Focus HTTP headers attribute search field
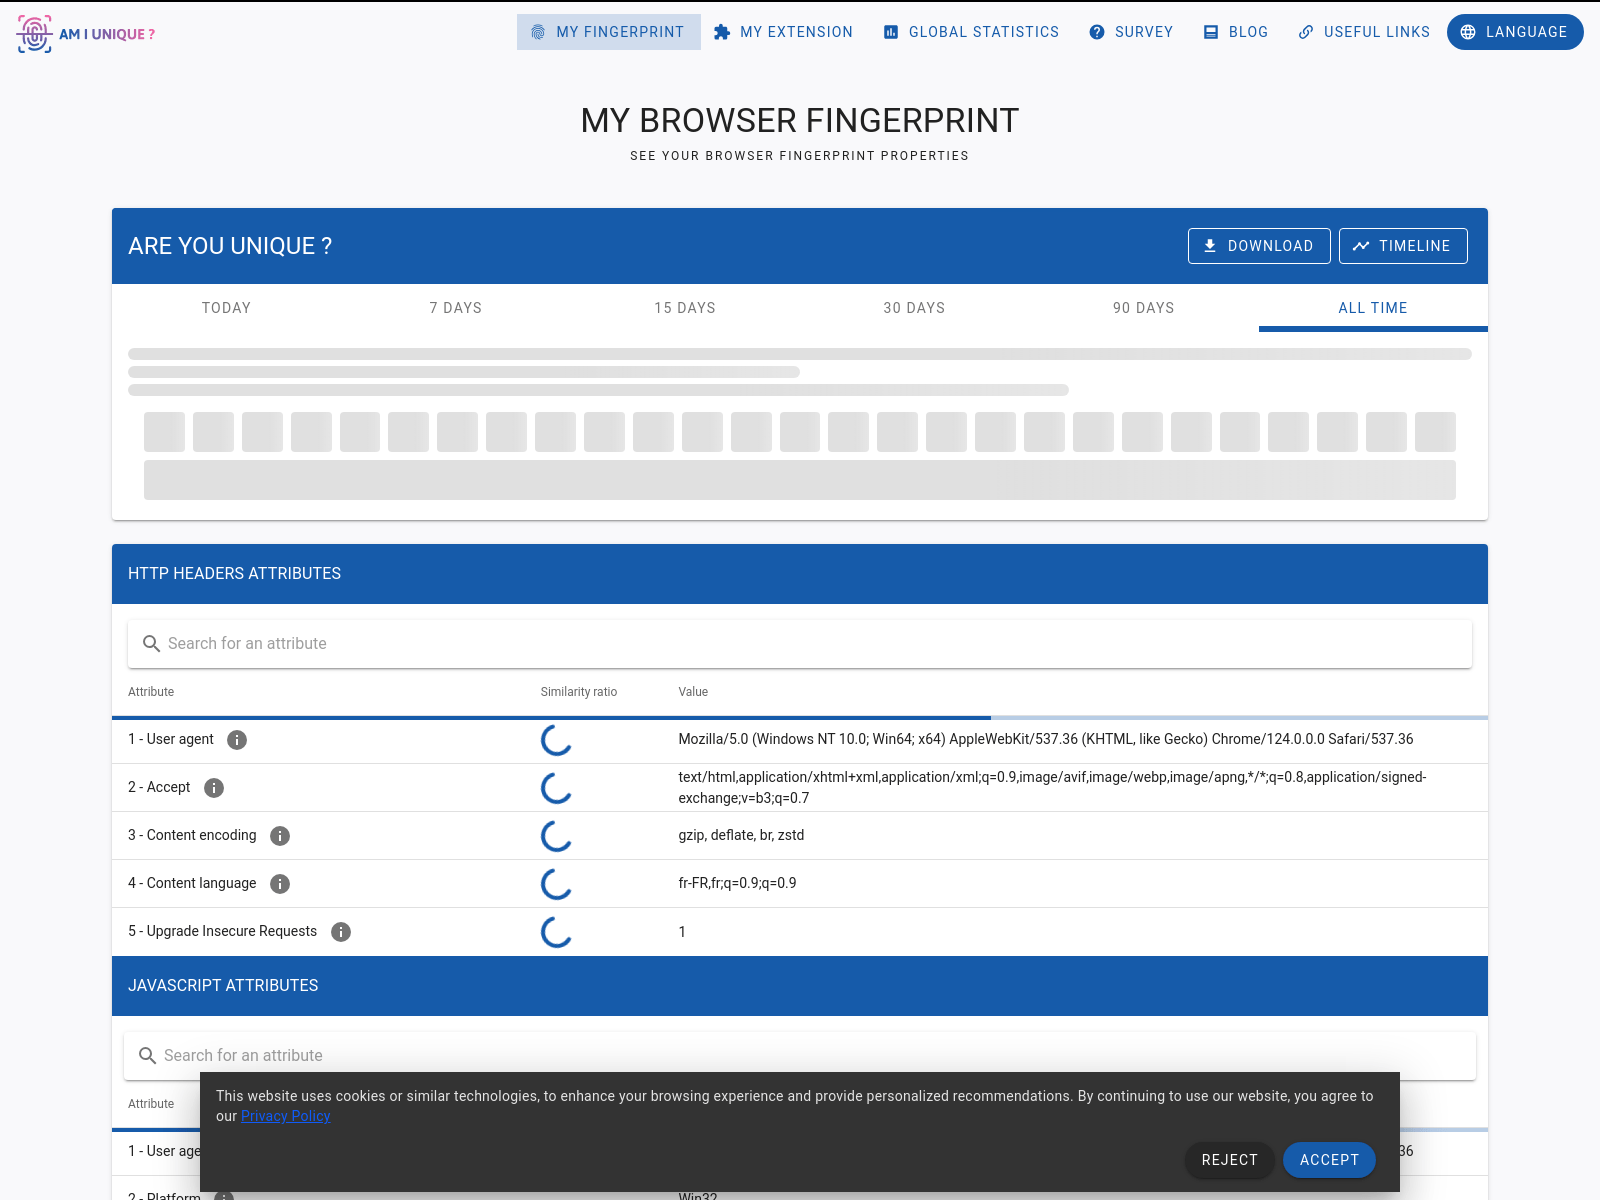The height and width of the screenshot is (1200, 1600). pyautogui.click(x=800, y=644)
